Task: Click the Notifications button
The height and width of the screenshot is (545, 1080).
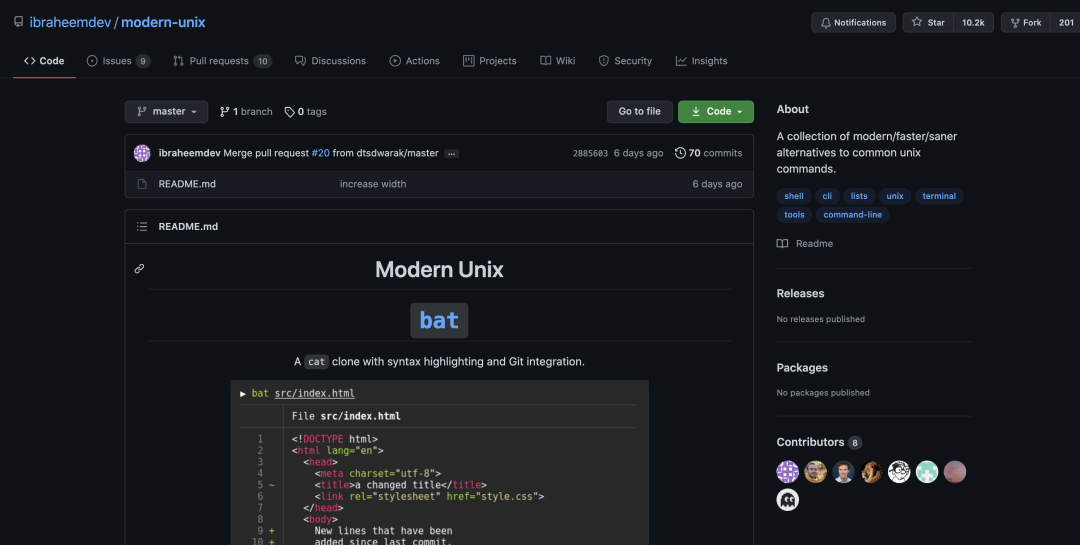Action: pyautogui.click(x=853, y=23)
